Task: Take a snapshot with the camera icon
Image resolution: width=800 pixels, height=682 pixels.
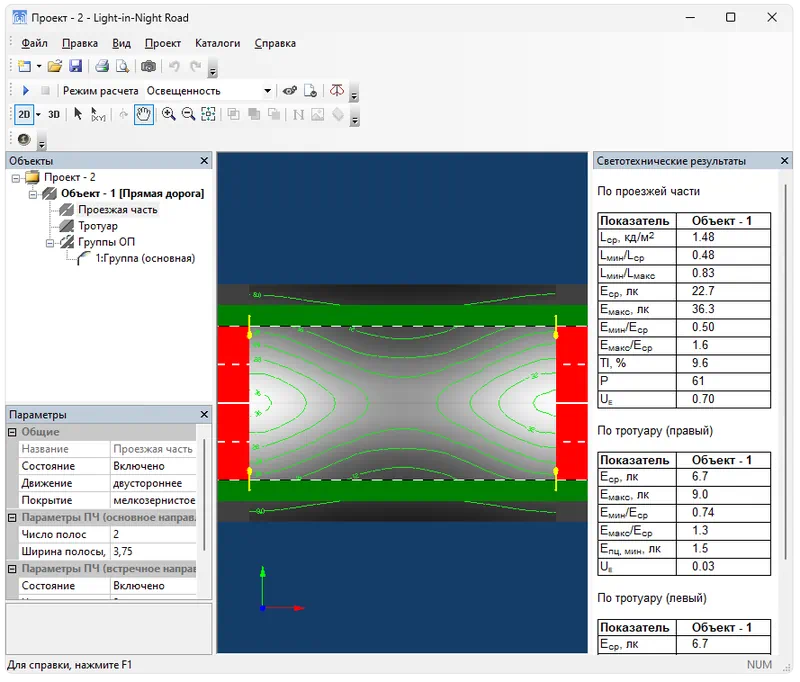Action: [148, 66]
